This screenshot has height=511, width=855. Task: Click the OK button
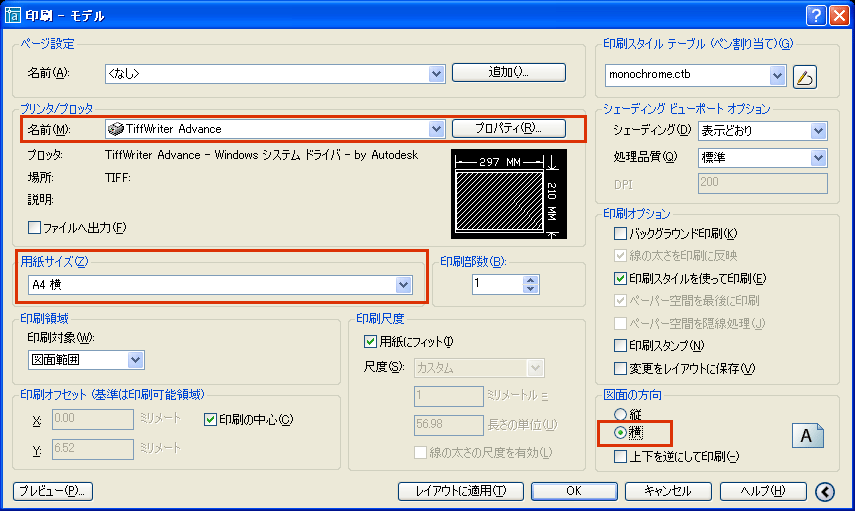[574, 491]
